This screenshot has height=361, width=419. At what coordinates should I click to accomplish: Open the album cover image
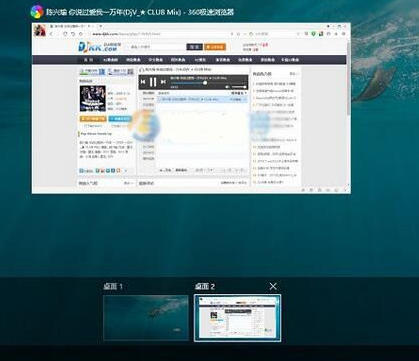point(93,98)
